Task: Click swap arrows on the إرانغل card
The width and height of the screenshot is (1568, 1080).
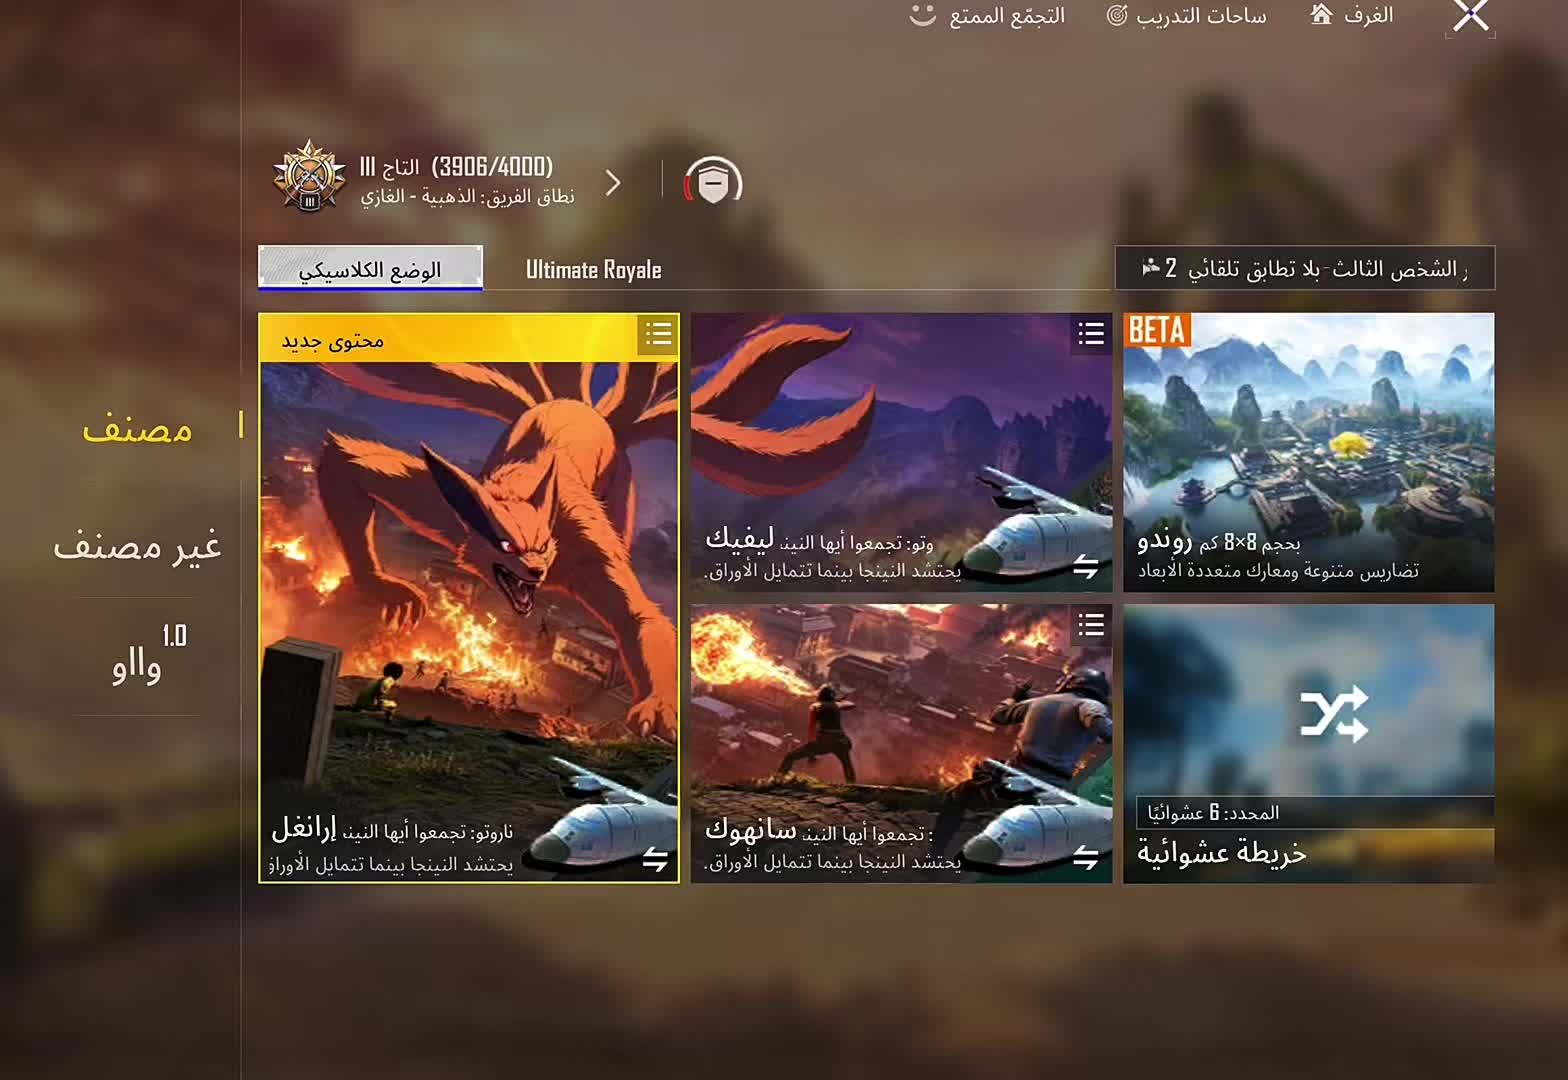Action: pos(655,859)
